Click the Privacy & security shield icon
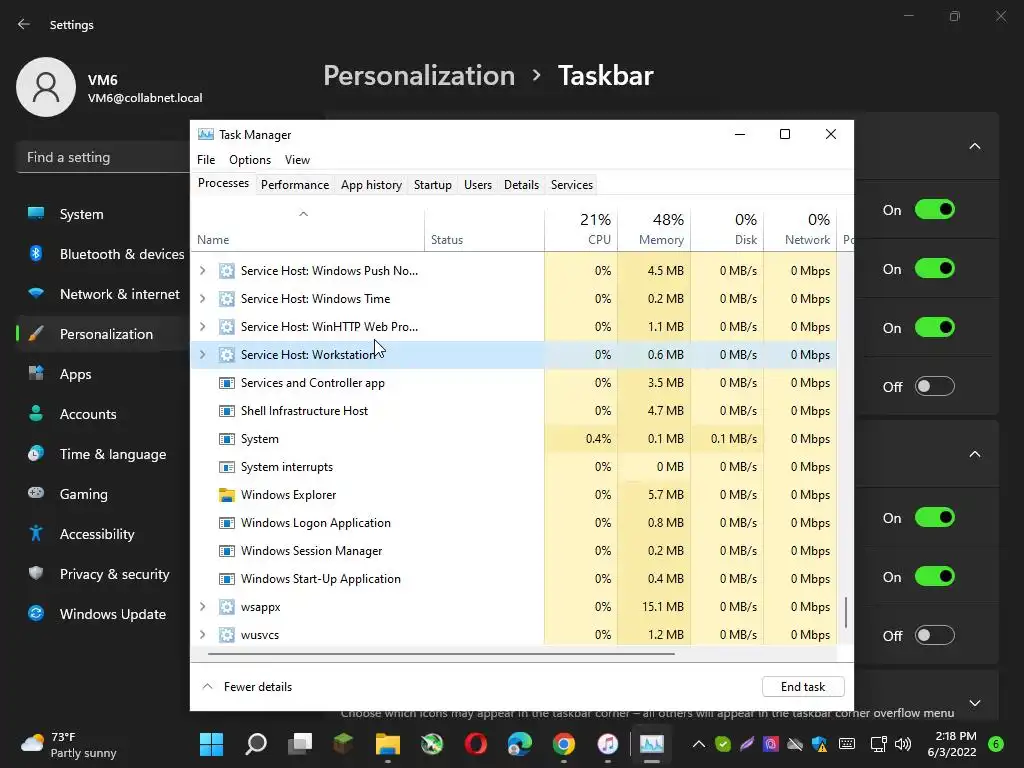Image resolution: width=1024 pixels, height=768 pixels. (36, 573)
